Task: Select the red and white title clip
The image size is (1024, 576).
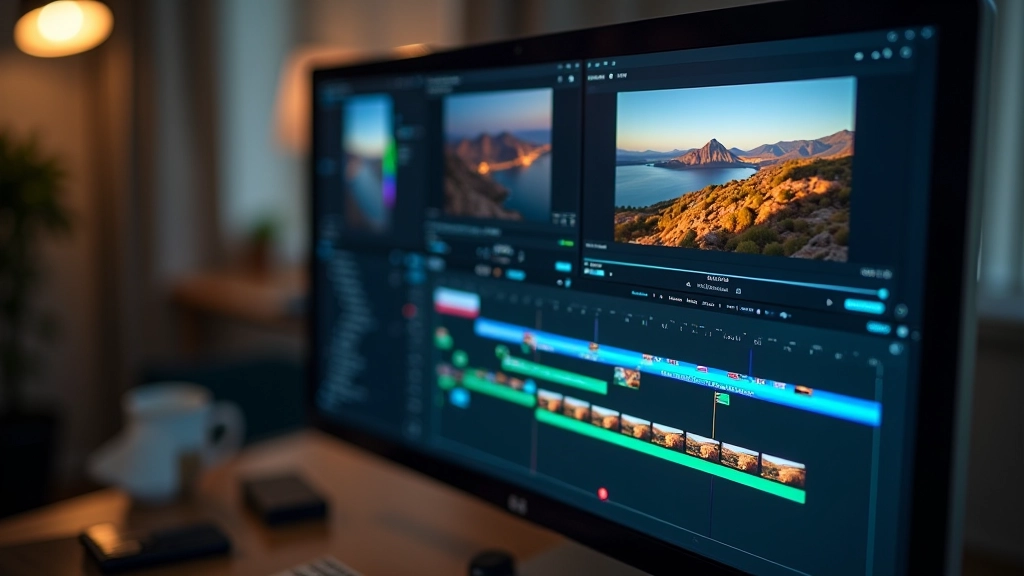Action: click(457, 303)
